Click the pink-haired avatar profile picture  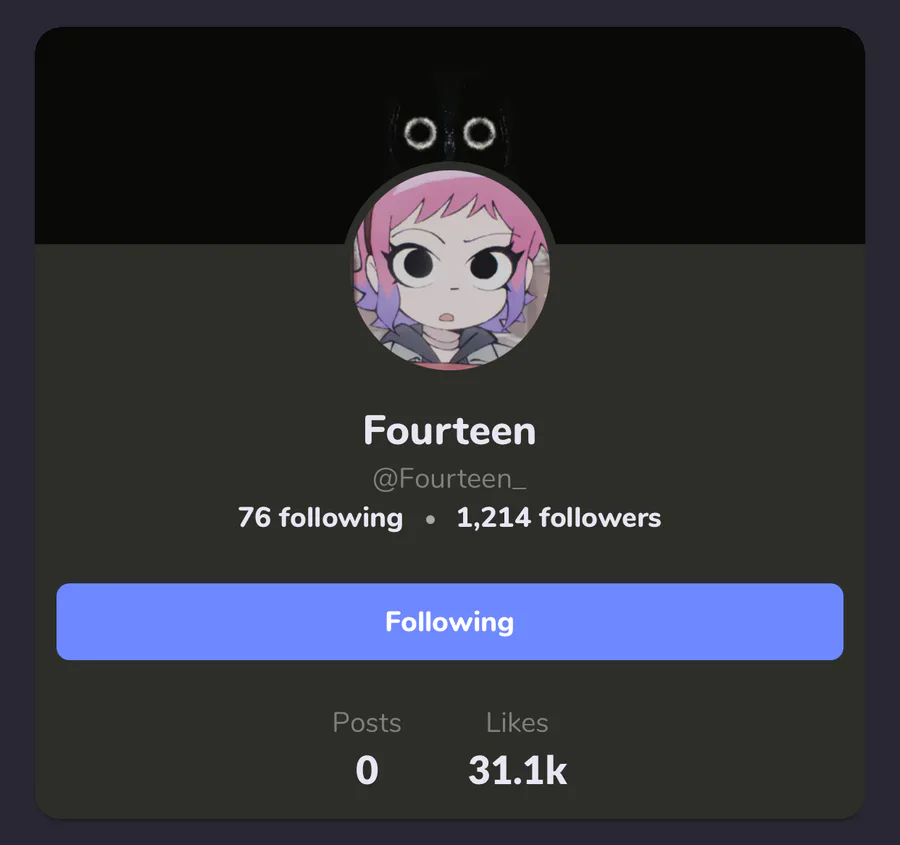click(449, 268)
